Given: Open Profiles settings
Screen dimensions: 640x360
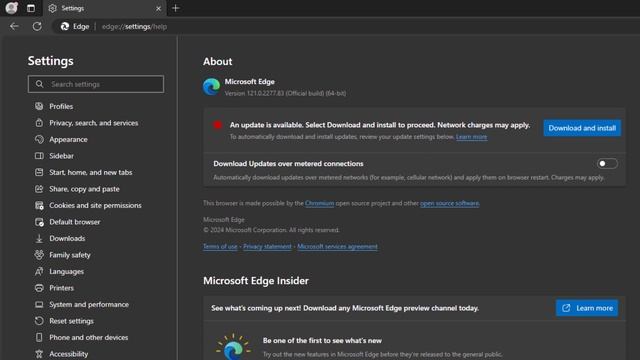Looking at the screenshot, I should coord(61,106).
